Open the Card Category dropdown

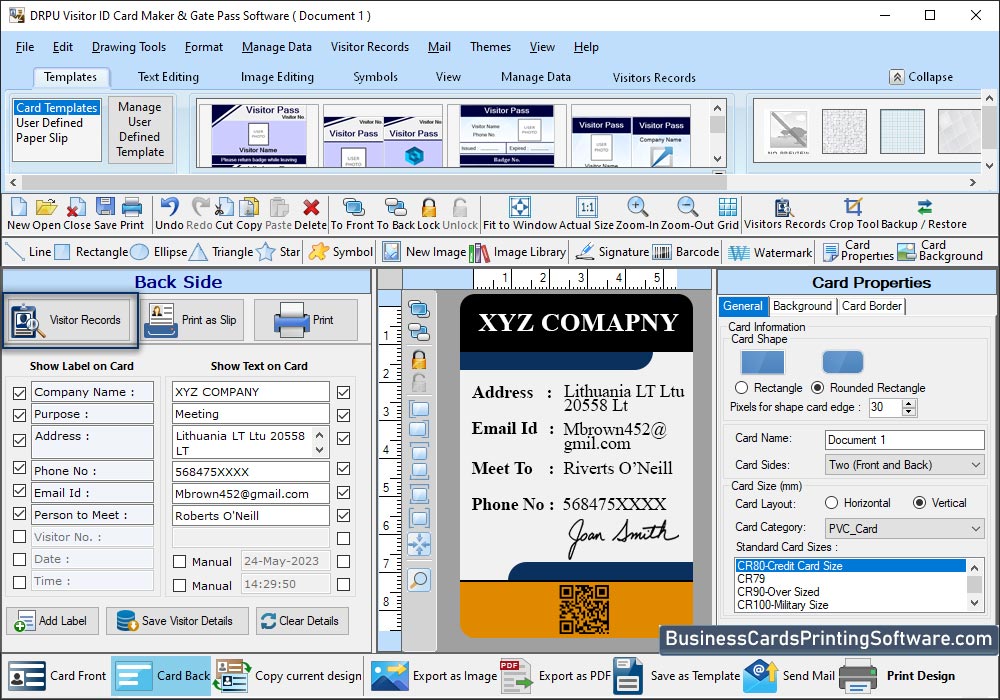click(904, 529)
